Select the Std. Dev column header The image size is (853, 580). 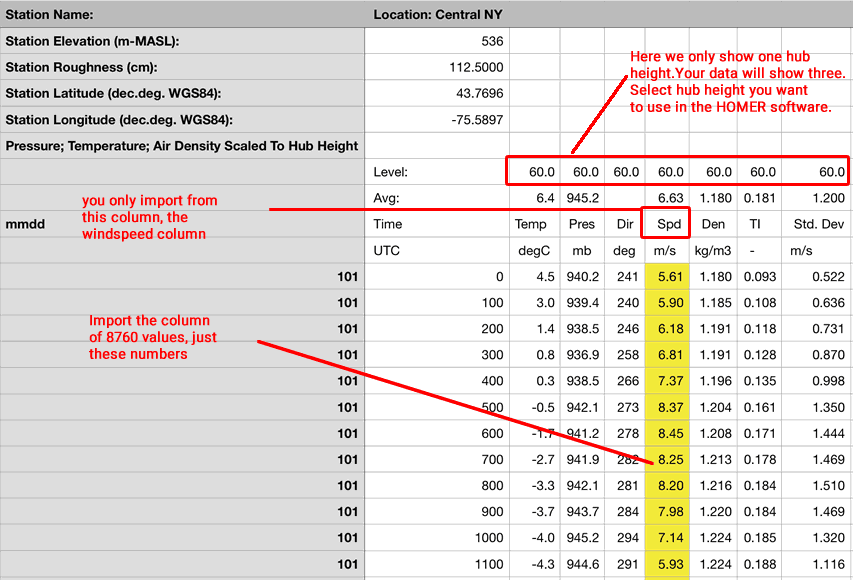coord(815,224)
